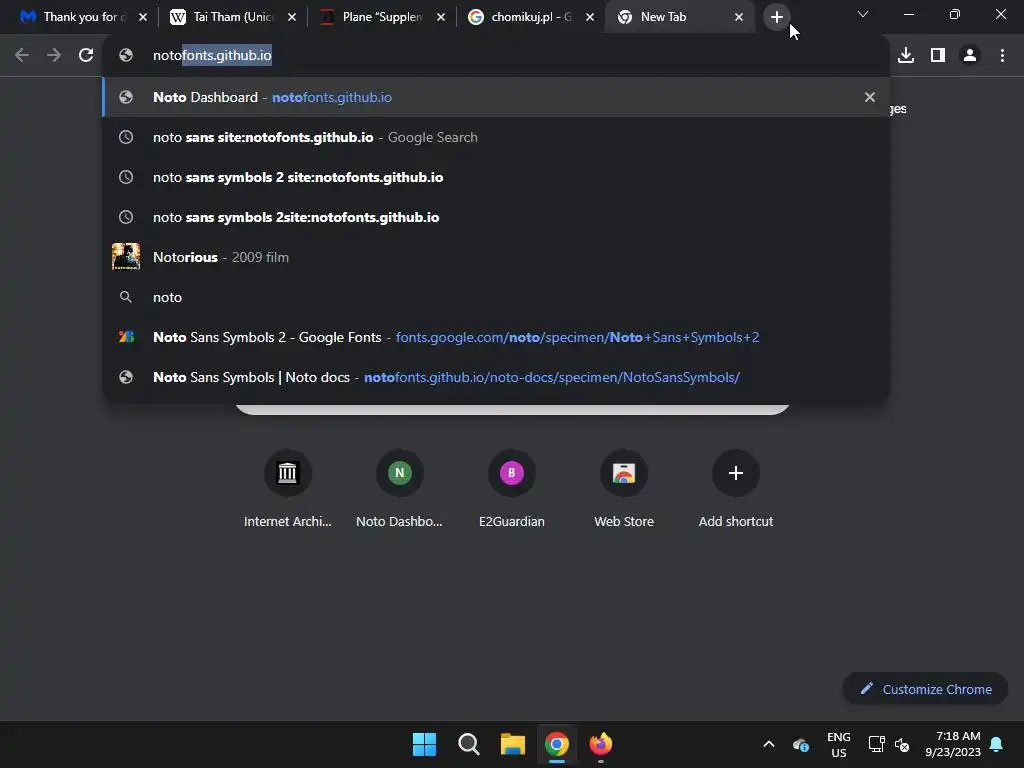Remove the Noto Dashboard suggestion

870,97
